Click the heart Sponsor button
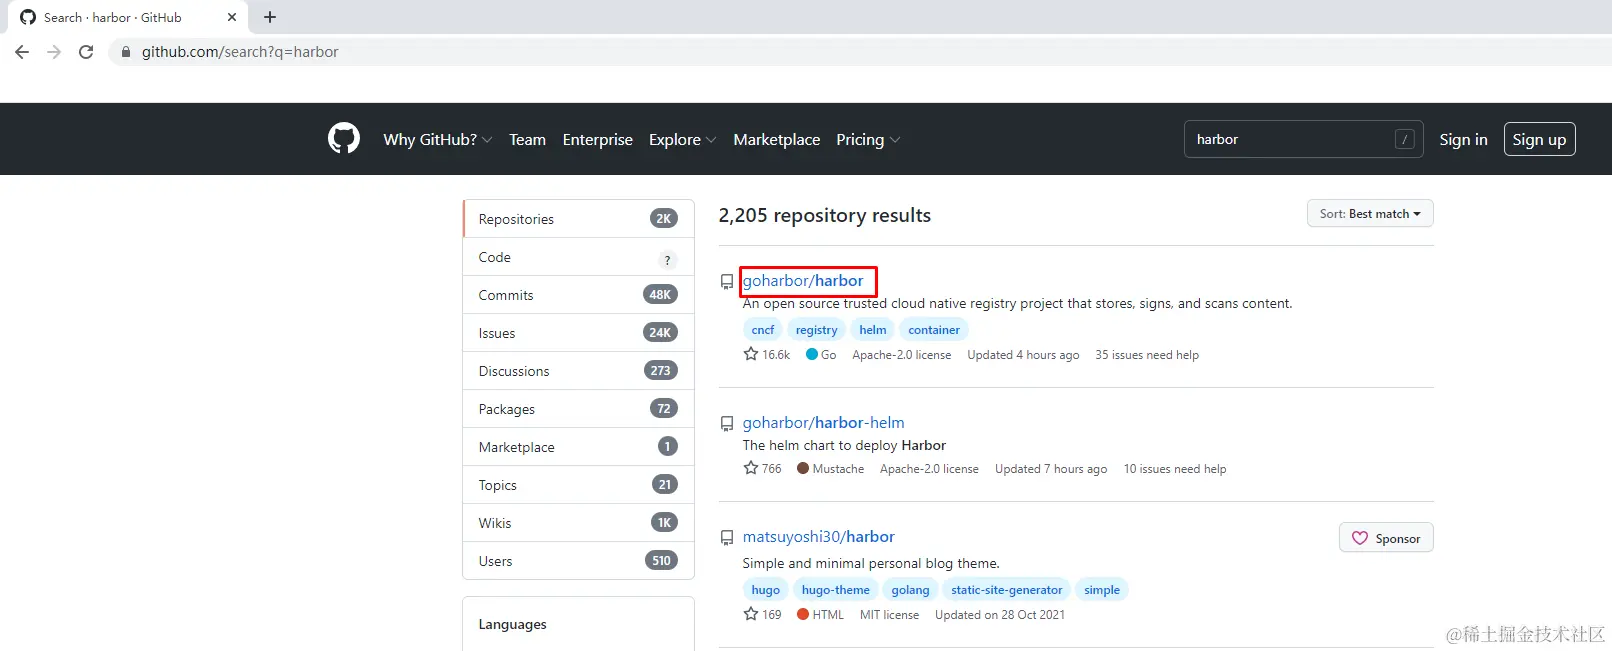This screenshot has height=651, width=1612. coord(1385,538)
